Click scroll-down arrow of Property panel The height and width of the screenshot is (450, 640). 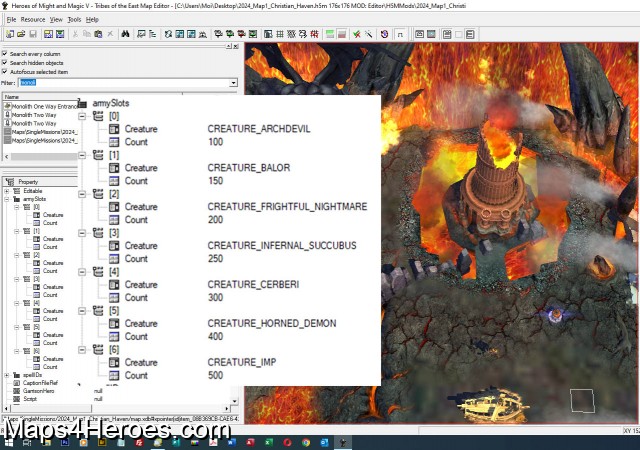click(x=234, y=401)
